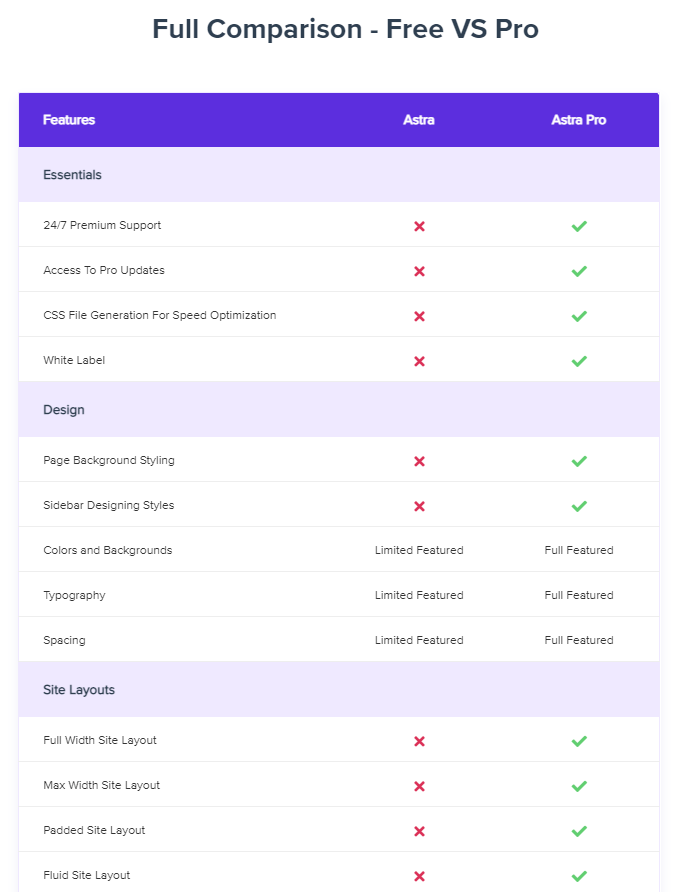Click green check for Access To Pro Updates
Viewport: 680px width, 892px height.
579,271
